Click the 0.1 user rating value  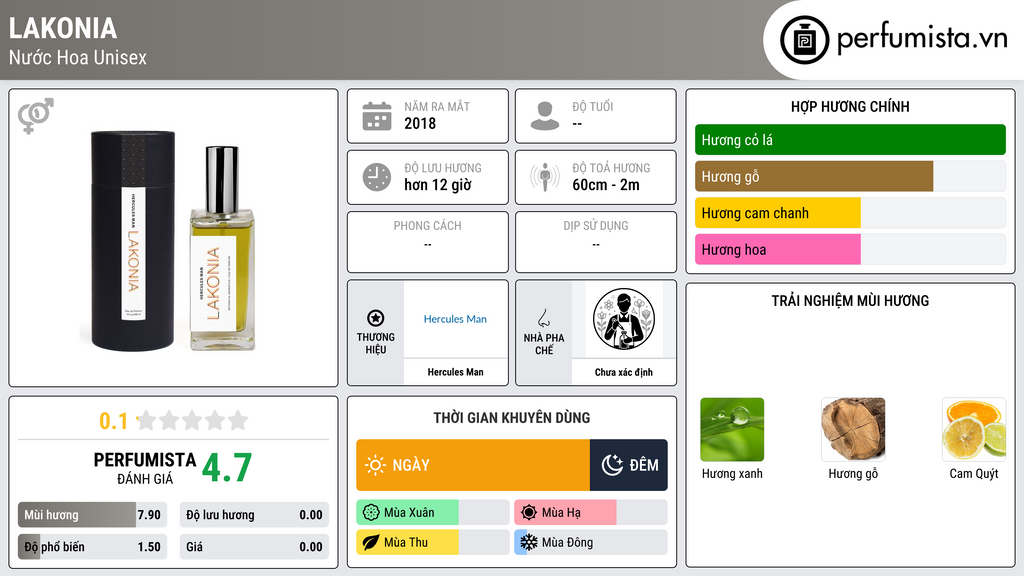click(113, 421)
